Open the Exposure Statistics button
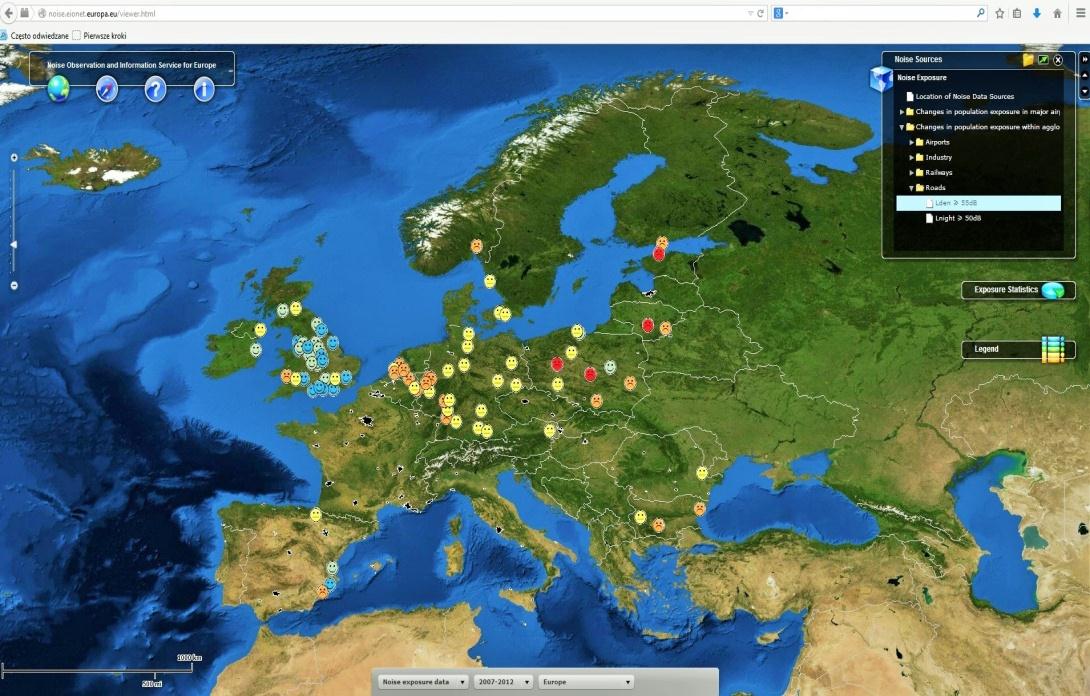Viewport: 1090px width, 696px height. coord(1018,290)
